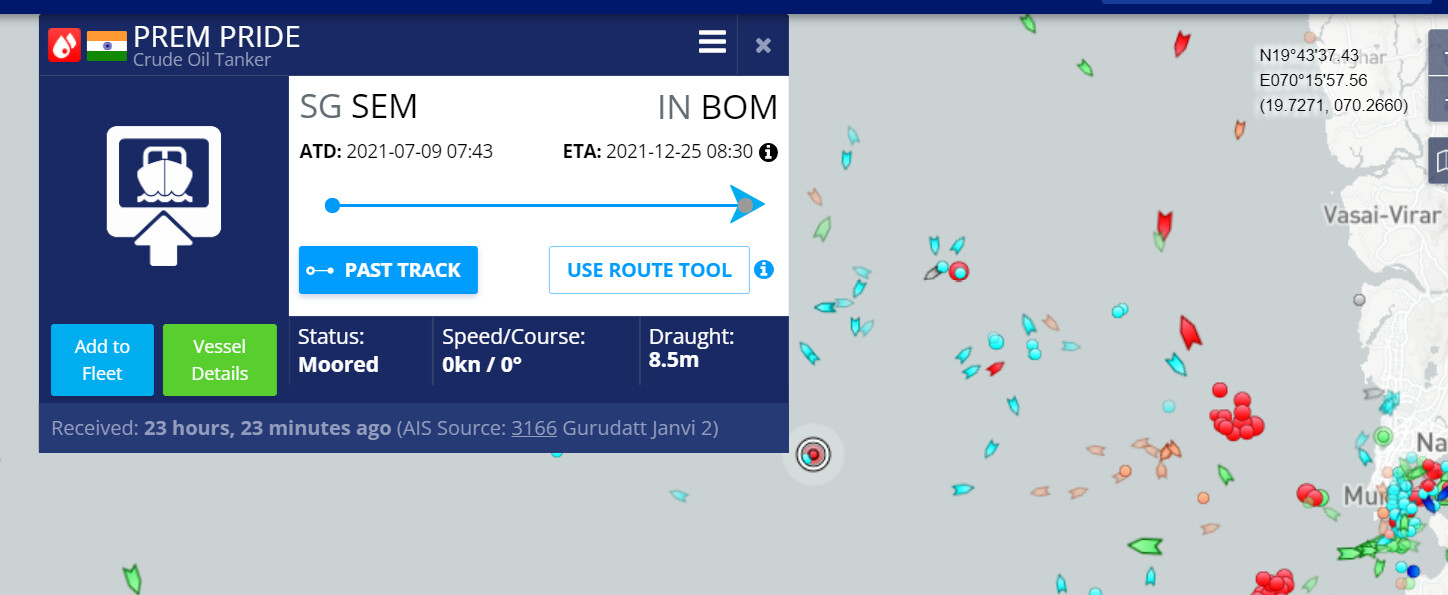Click the destination port BOM label
The width and height of the screenshot is (1448, 595).
point(739,107)
